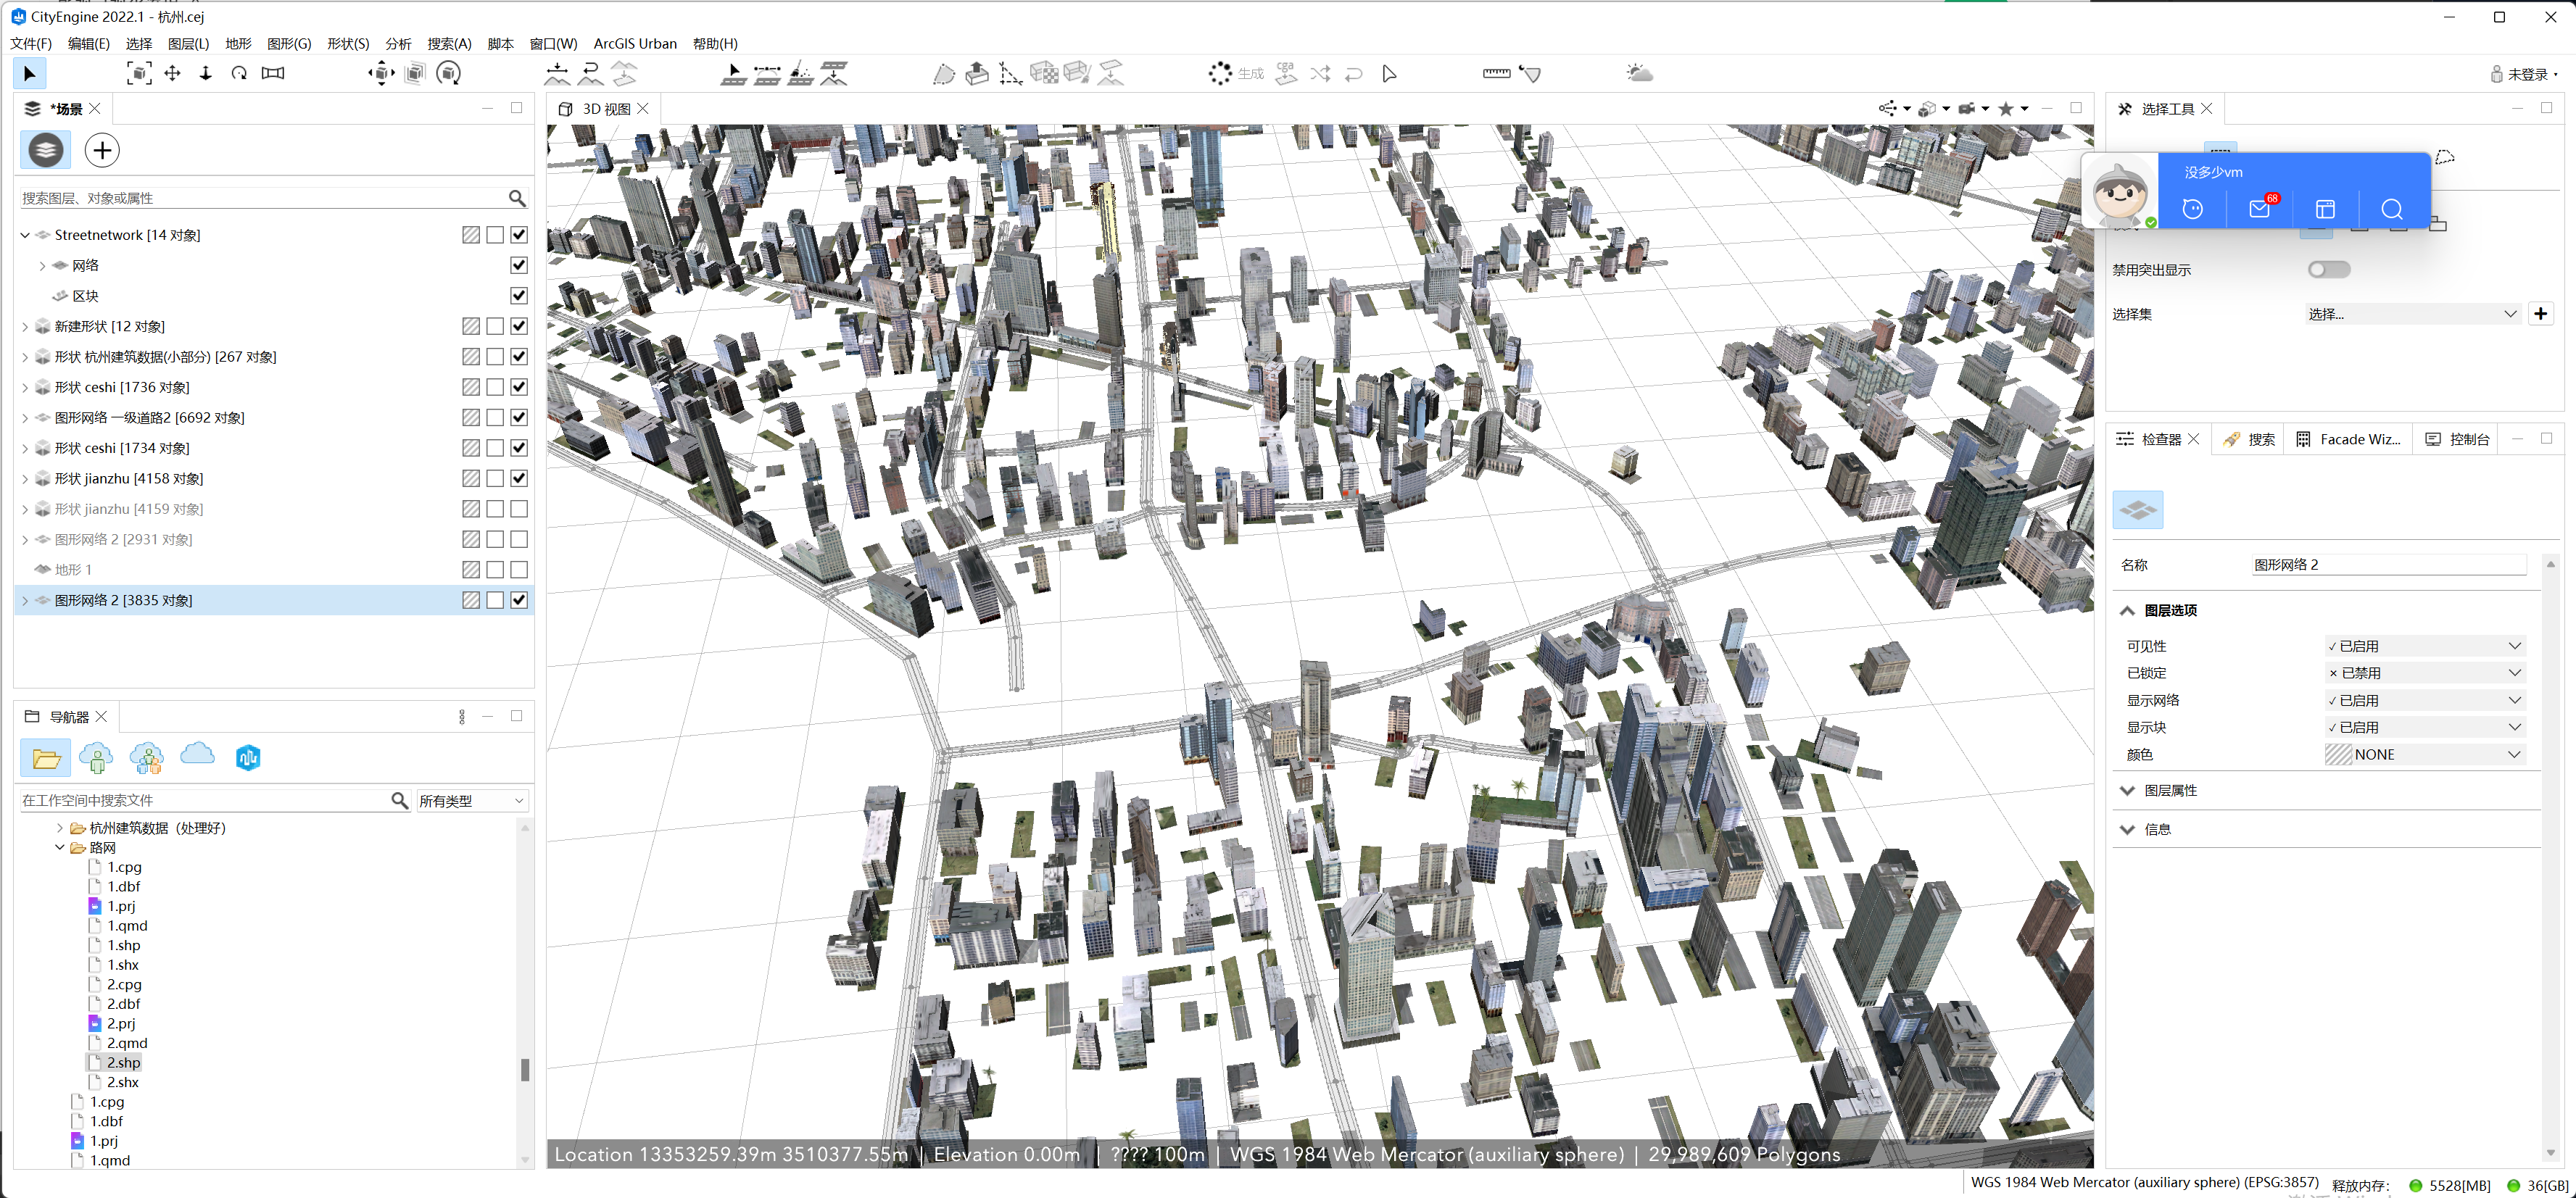The width and height of the screenshot is (2576, 1198).
Task: Select the Frame selection tool
Action: (139, 73)
